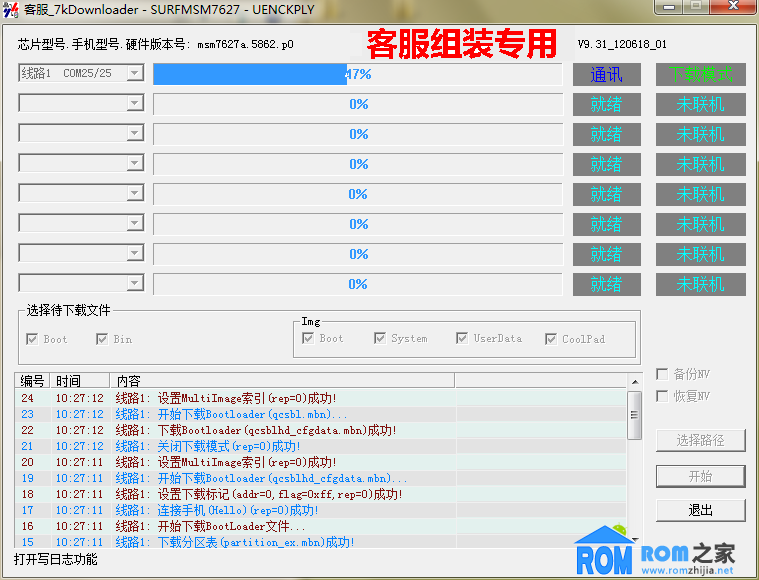Select log row 21 关闭下载模式

[x=320, y=446]
